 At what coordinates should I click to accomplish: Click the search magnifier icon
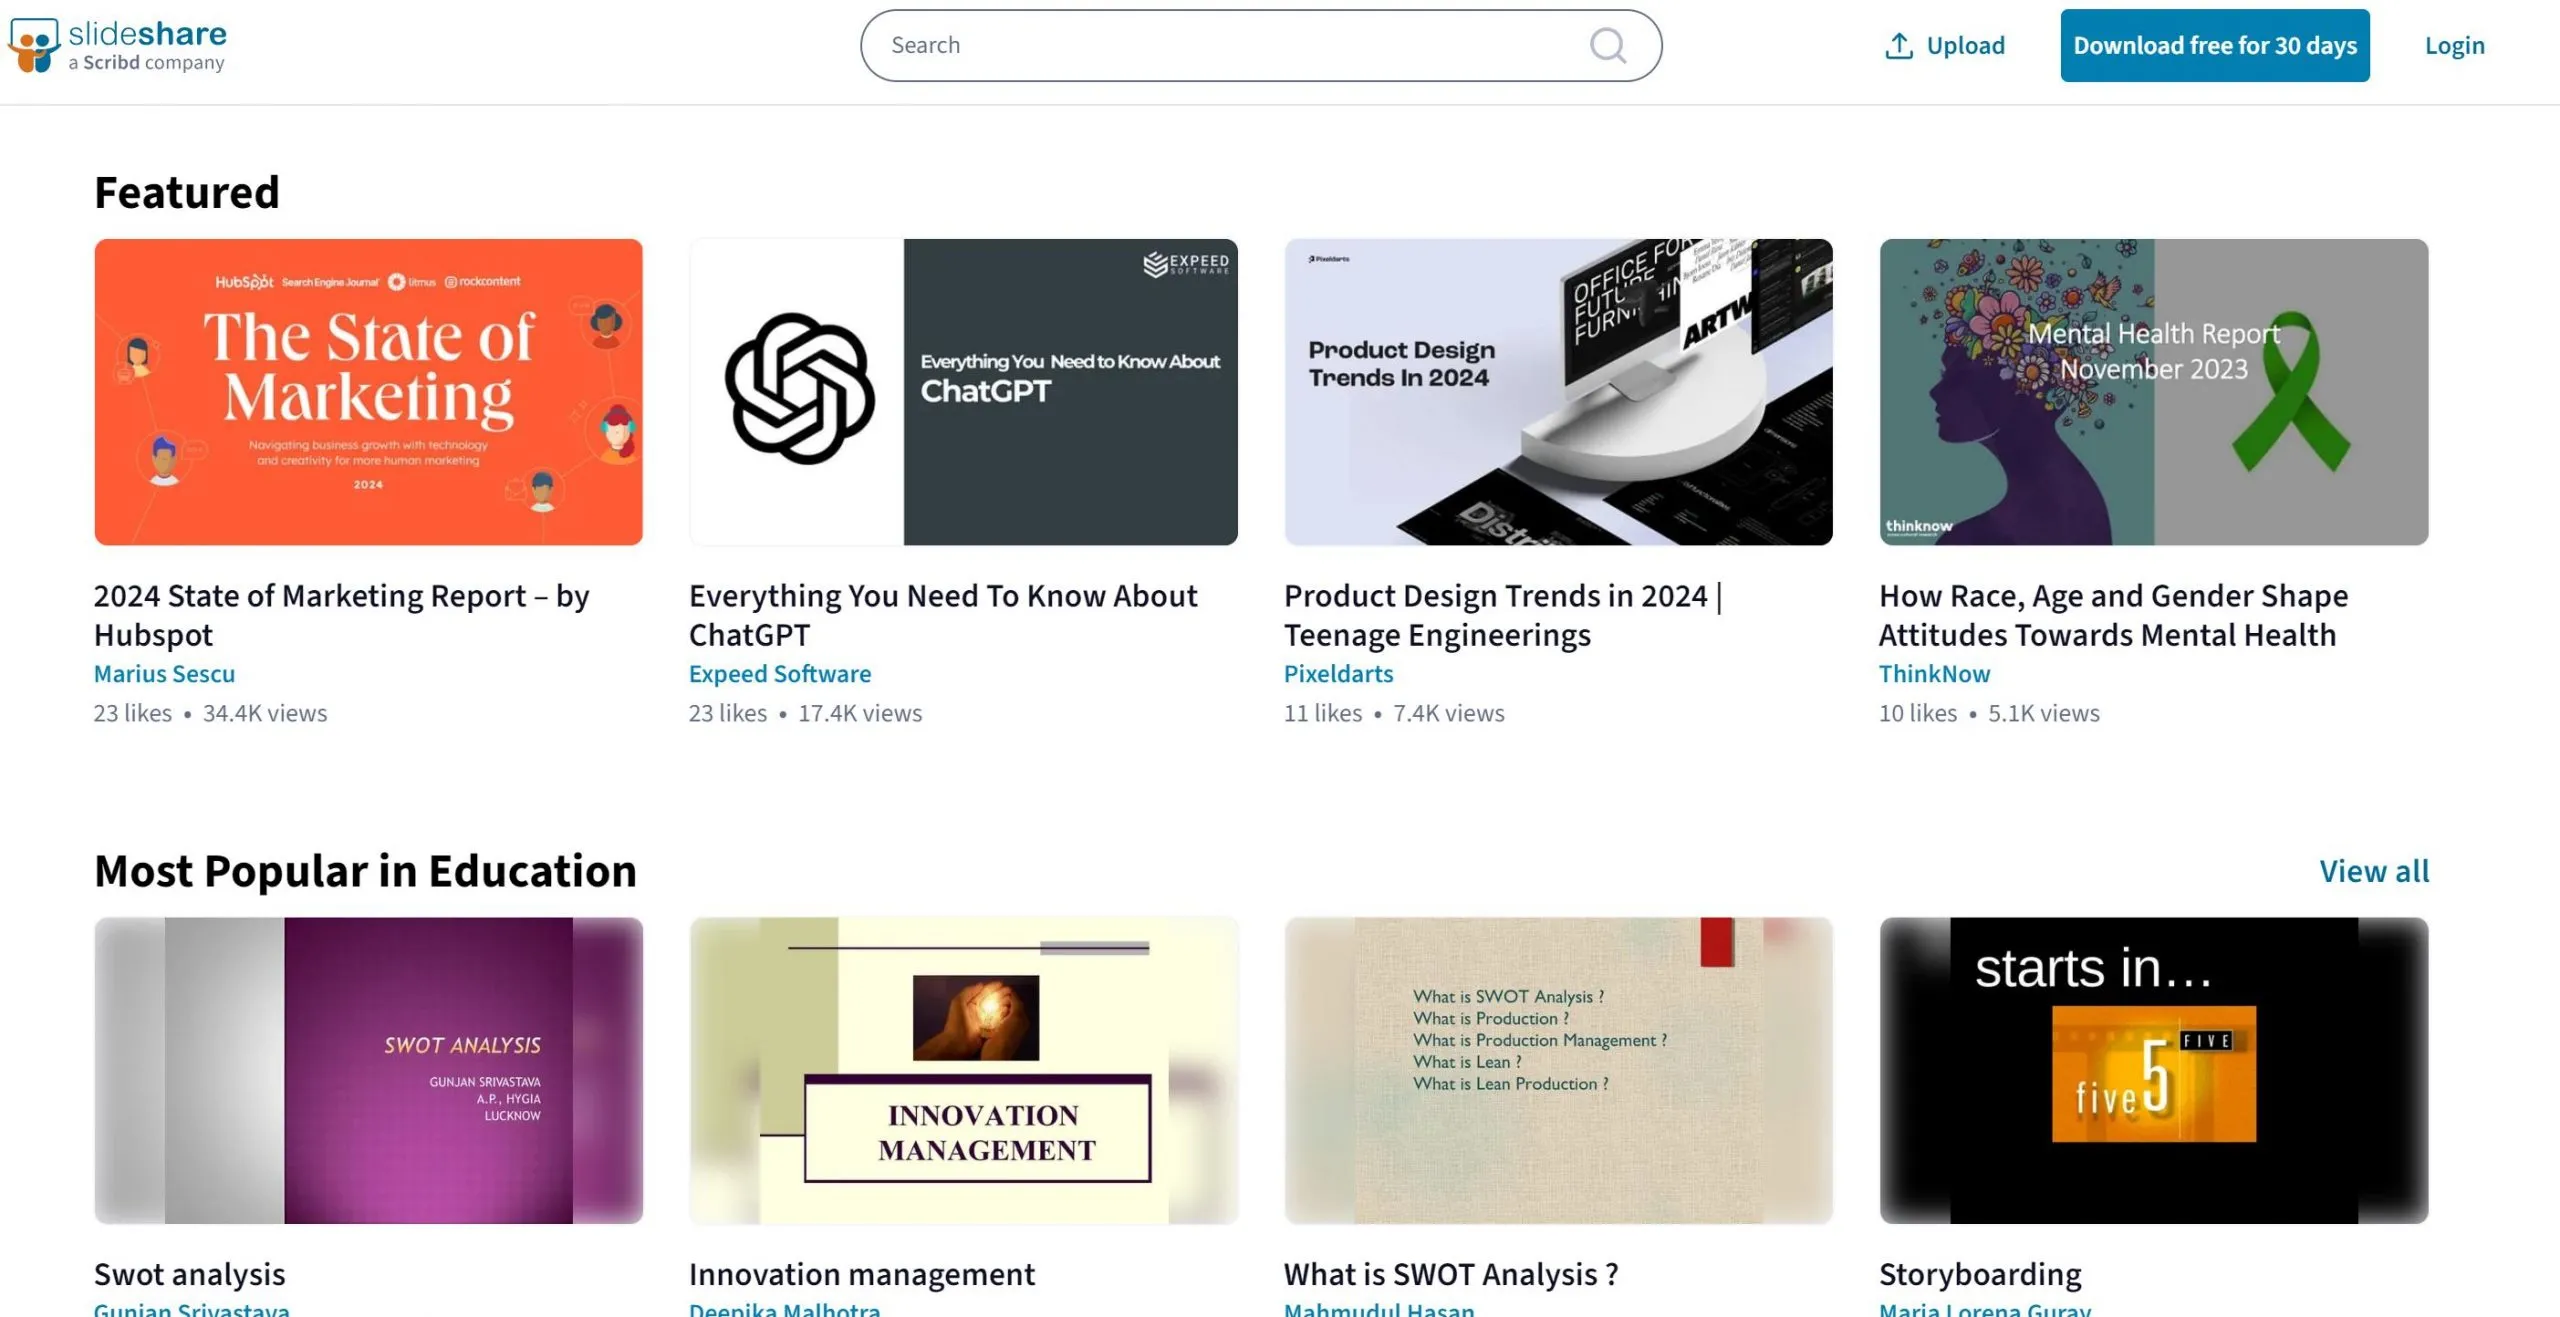pos(1608,45)
